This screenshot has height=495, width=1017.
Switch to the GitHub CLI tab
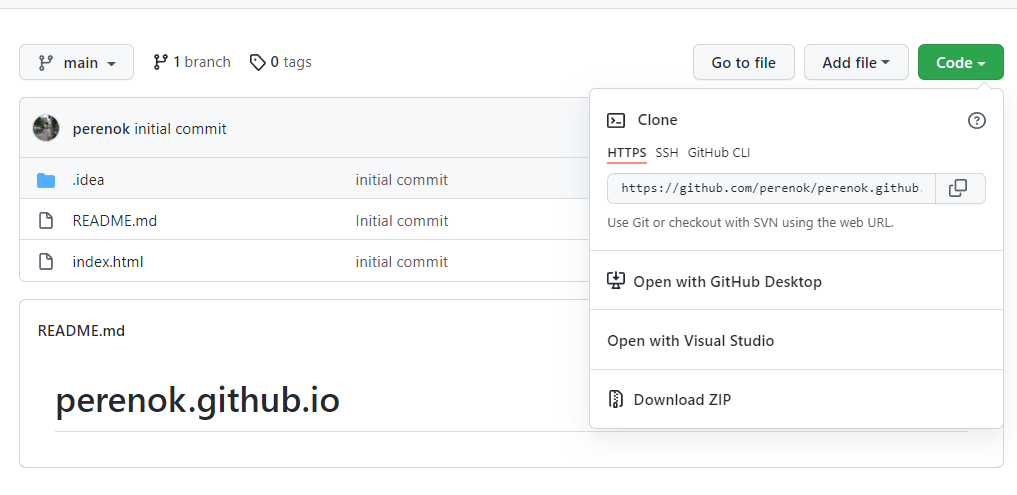pyautogui.click(x=719, y=153)
